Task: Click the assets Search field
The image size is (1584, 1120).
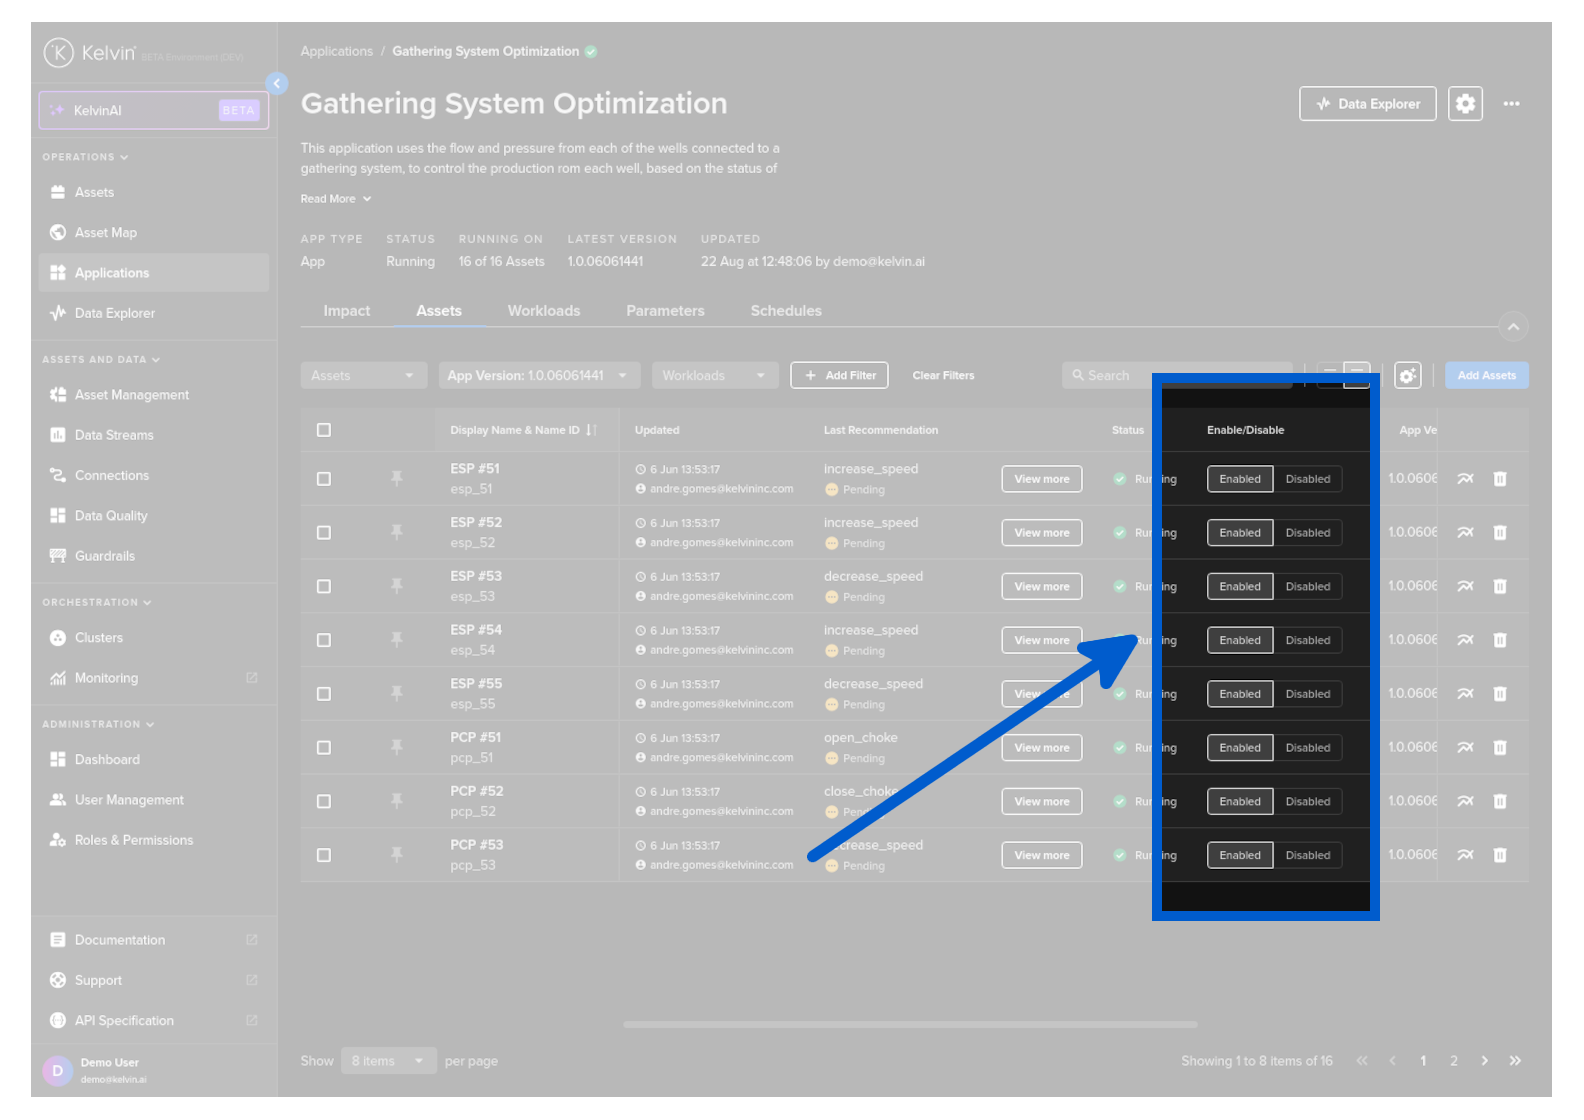Action: click(x=1177, y=376)
